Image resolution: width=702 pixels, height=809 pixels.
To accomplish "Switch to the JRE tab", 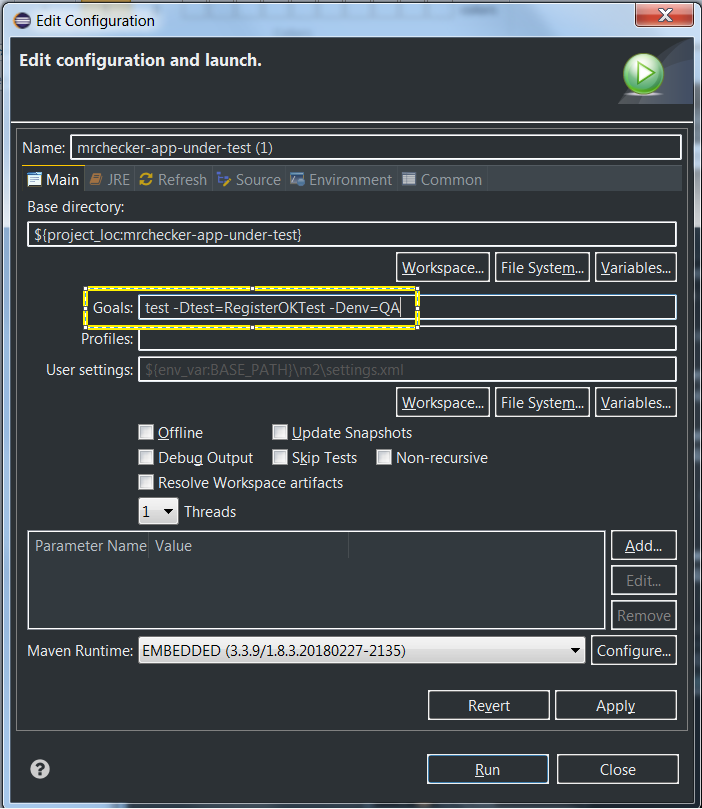I will pyautogui.click(x=109, y=180).
